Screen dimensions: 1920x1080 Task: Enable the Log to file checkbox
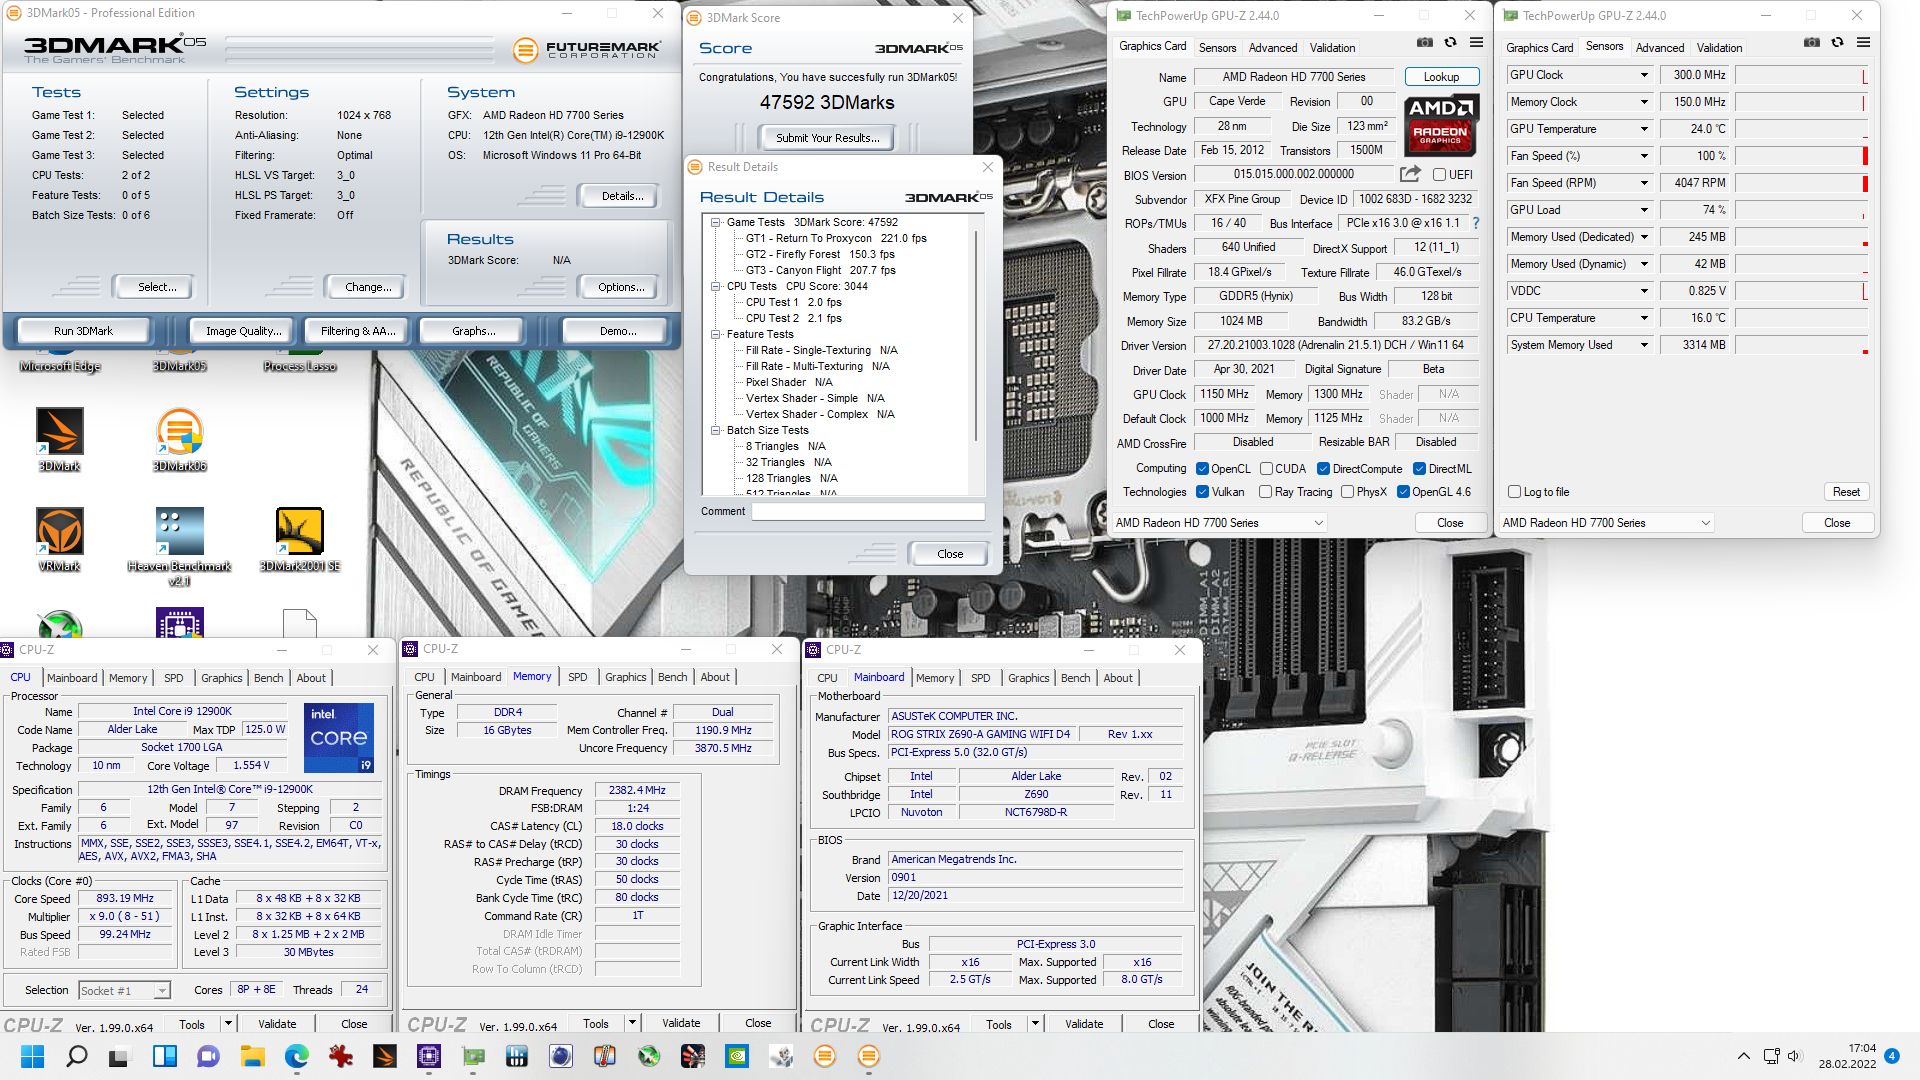pos(1514,492)
